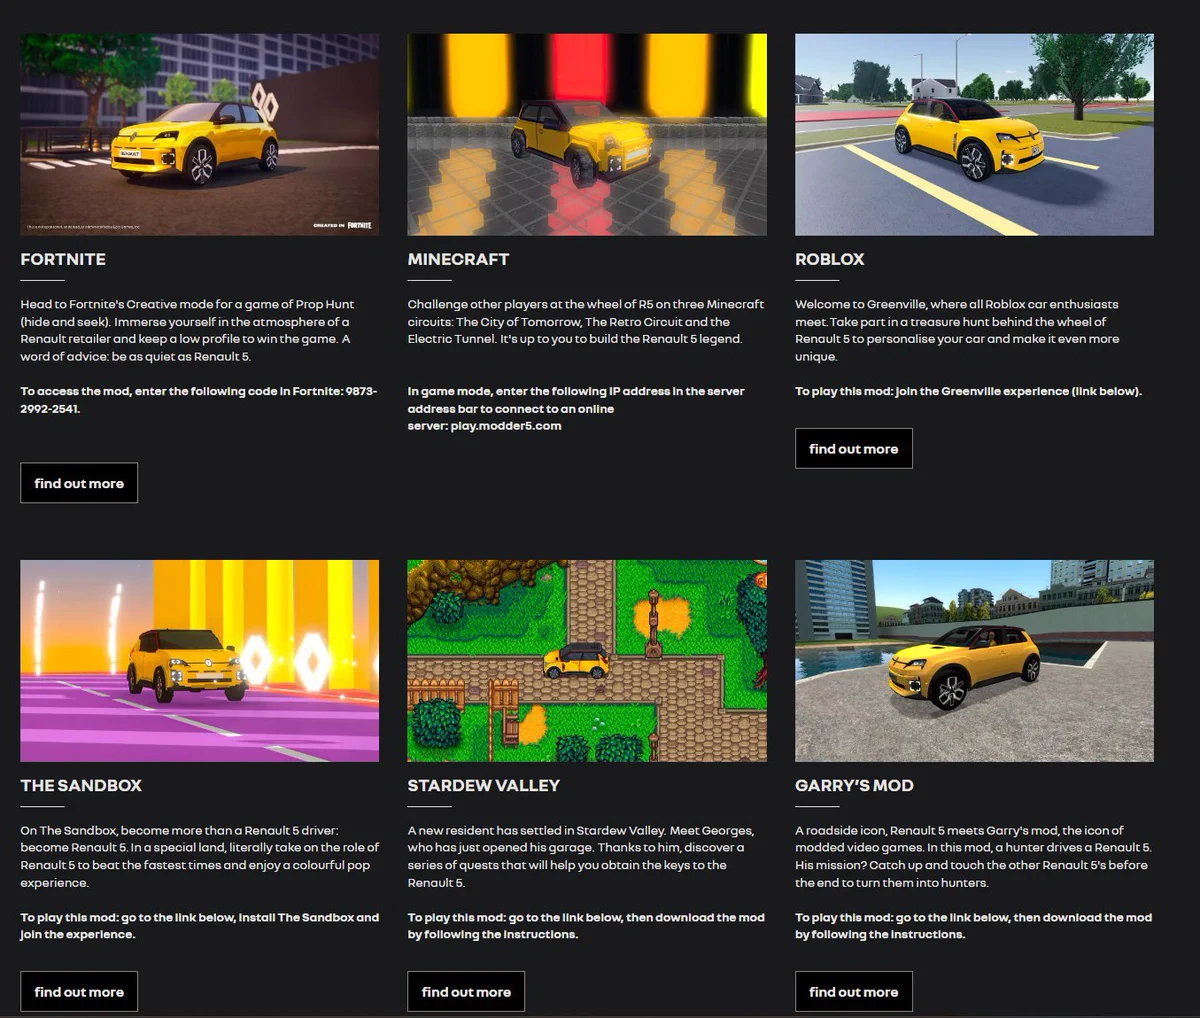1200x1018 pixels.
Task: Select the MINECRAFT heading
Action: pos(458,259)
